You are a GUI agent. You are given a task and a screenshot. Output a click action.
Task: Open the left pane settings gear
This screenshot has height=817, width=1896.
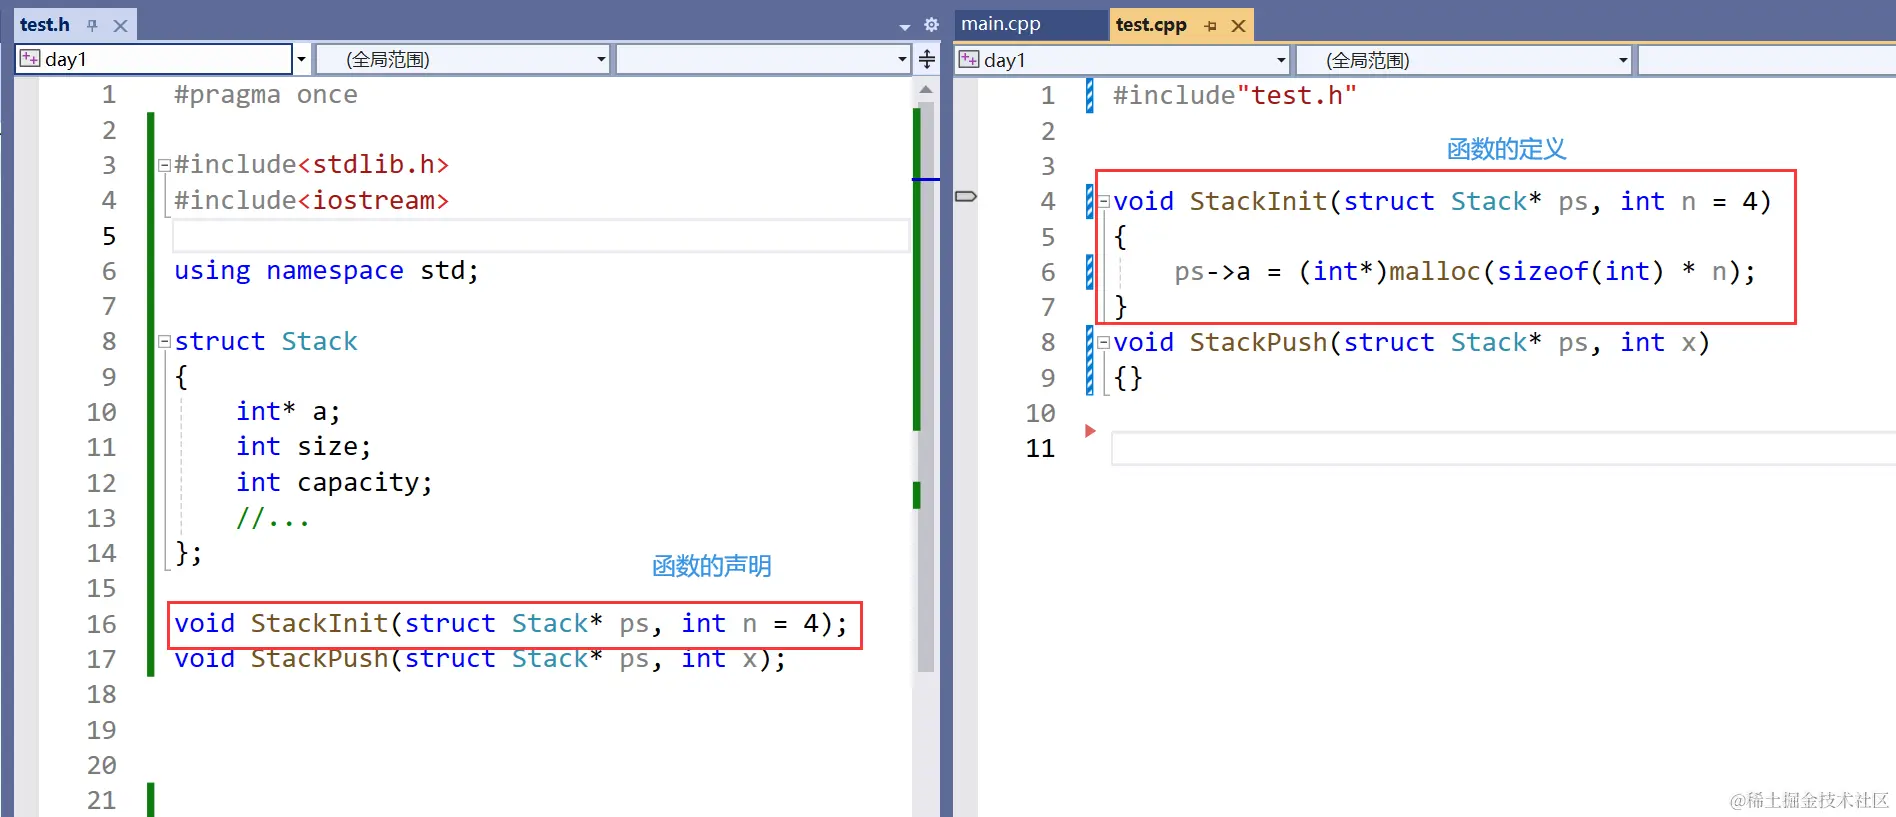tap(931, 25)
